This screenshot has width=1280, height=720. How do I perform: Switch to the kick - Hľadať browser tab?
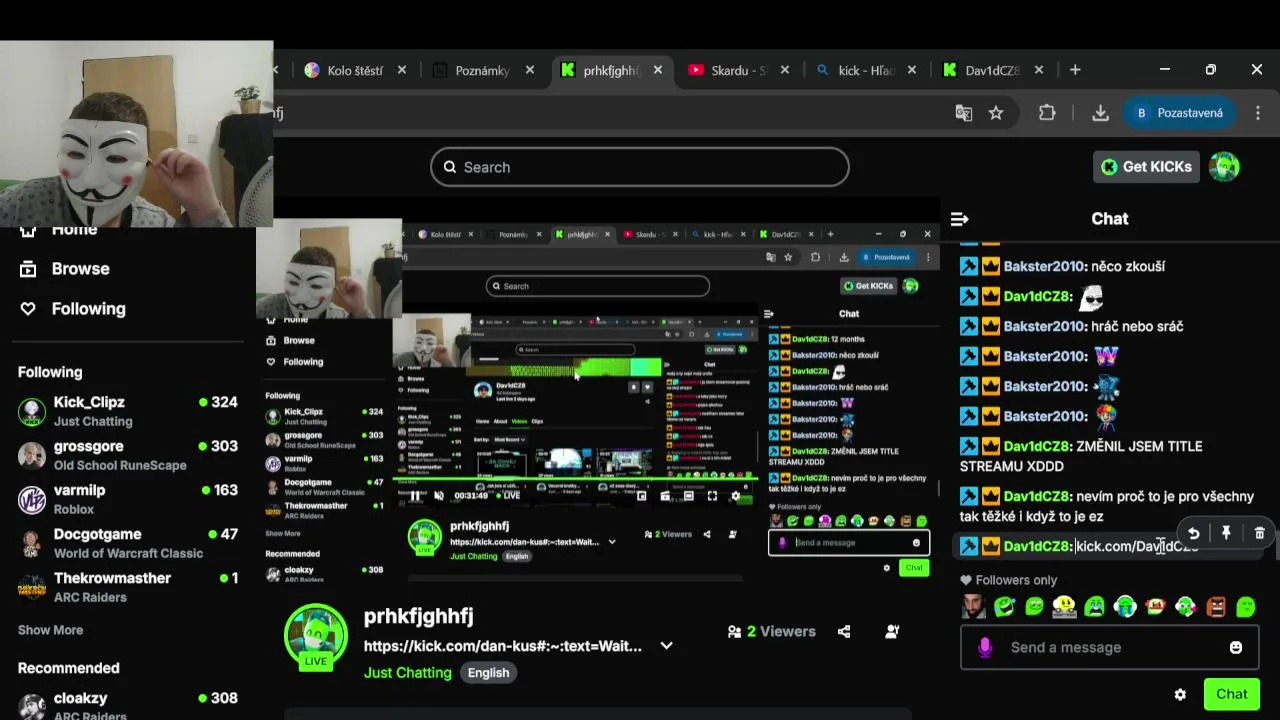[x=866, y=70]
